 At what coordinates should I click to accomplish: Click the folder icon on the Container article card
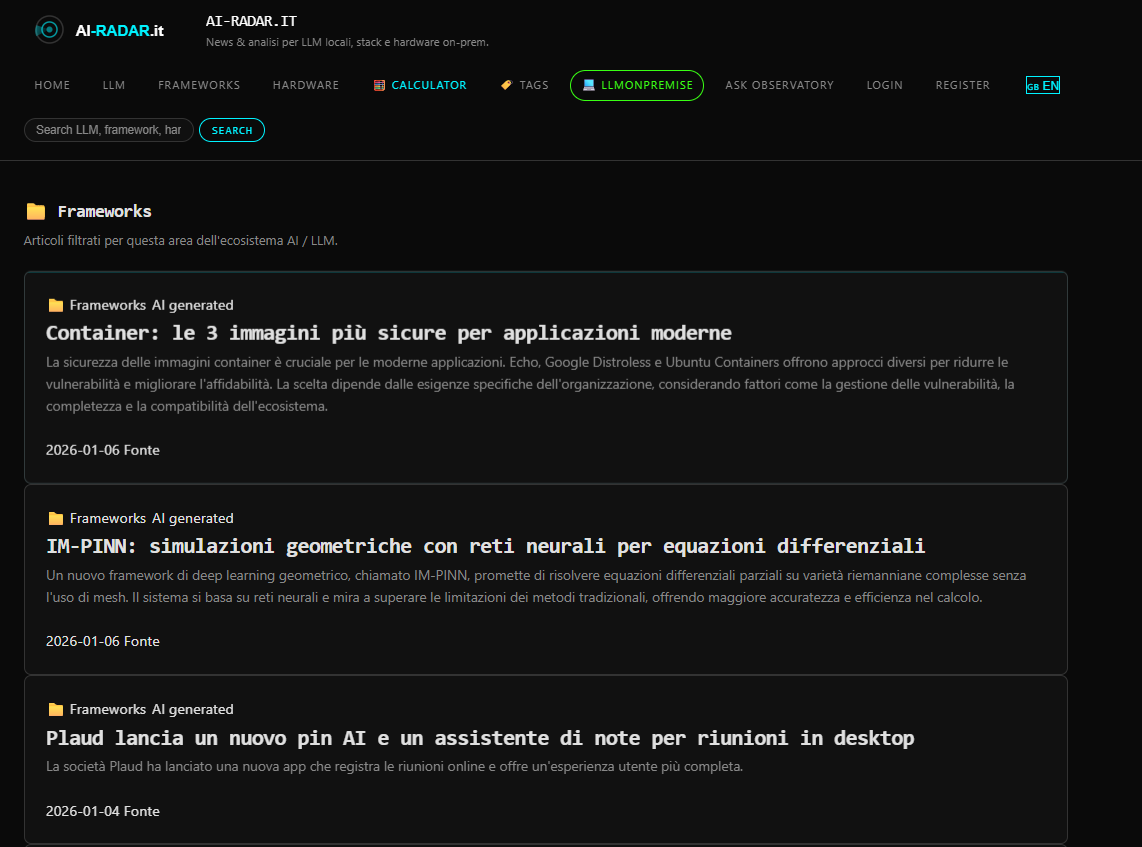pos(58,305)
